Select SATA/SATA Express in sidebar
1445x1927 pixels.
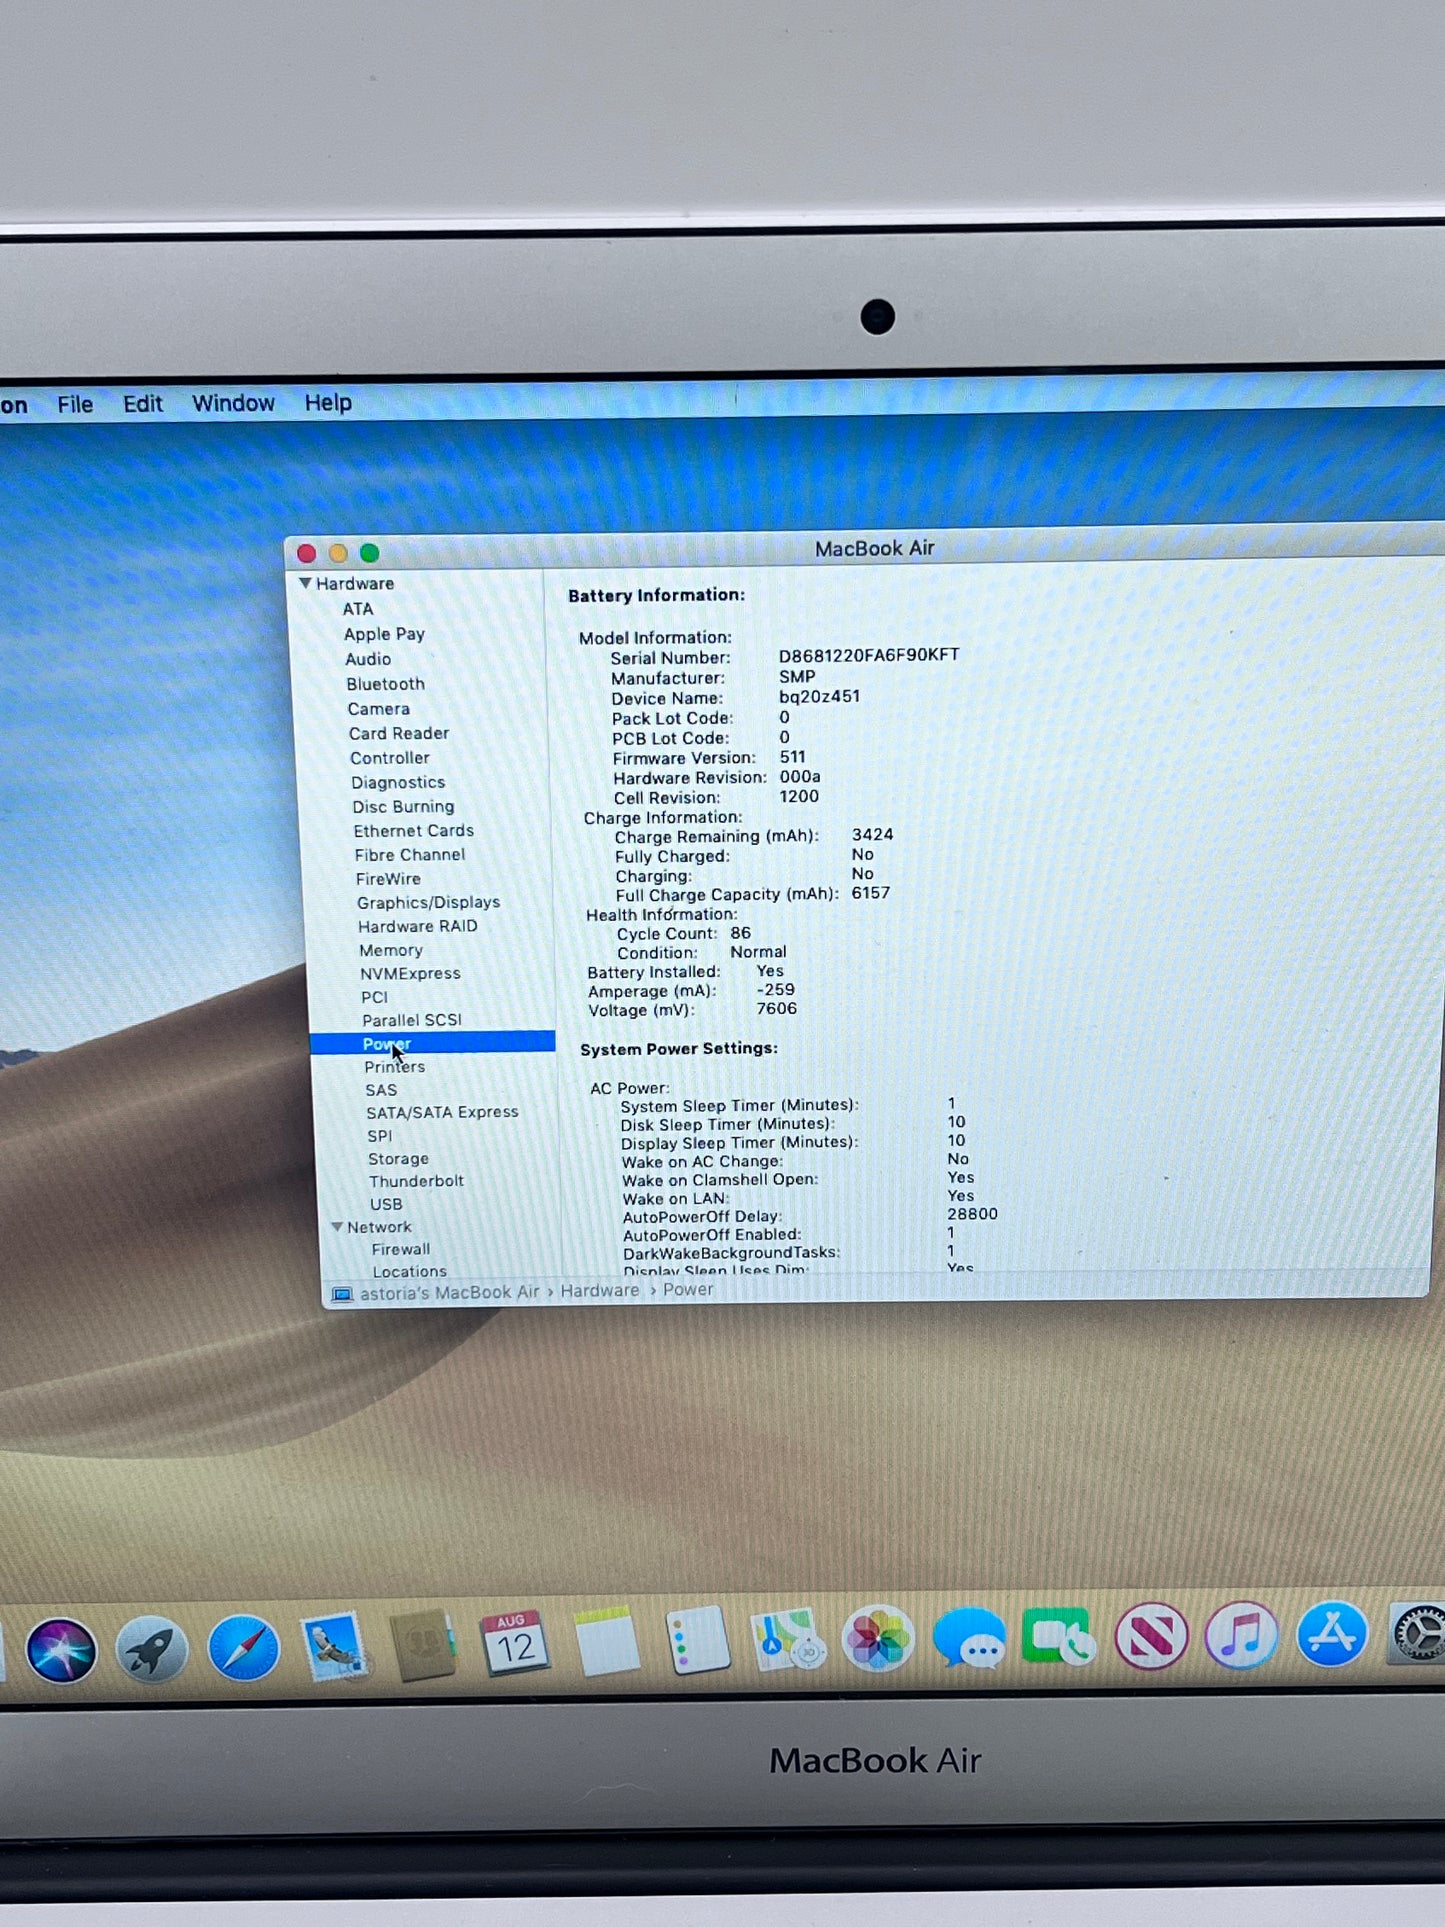(x=442, y=1112)
